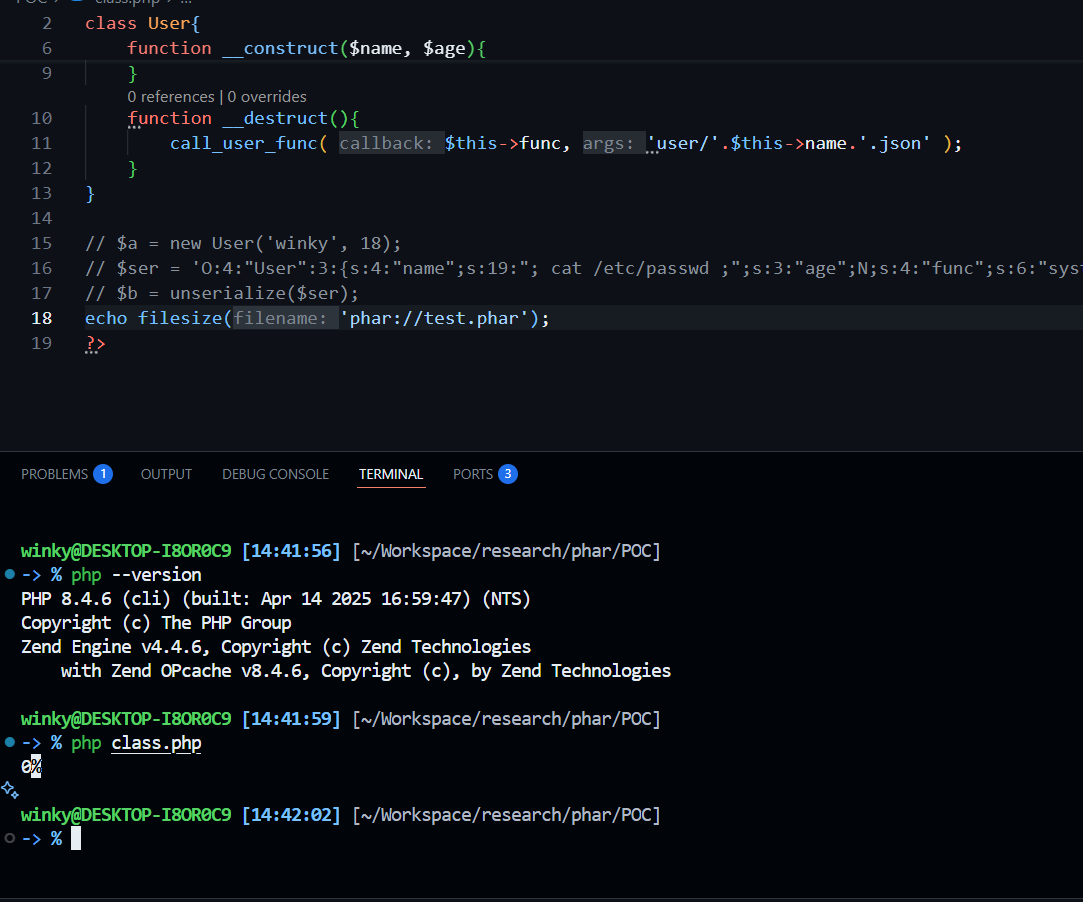Place cursor in the 'phar://test.phar' string

pos(439,318)
